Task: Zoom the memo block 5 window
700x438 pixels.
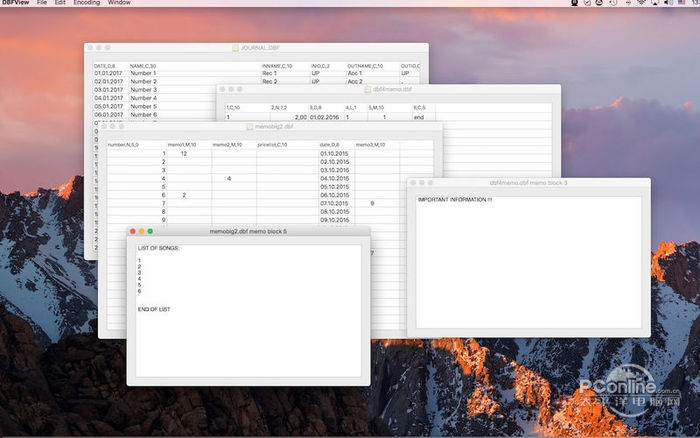Action: pyautogui.click(x=151, y=231)
